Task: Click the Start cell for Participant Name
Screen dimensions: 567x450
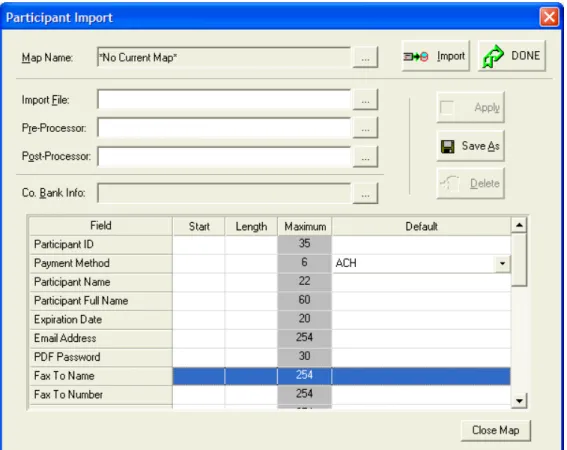Action: pos(199,282)
